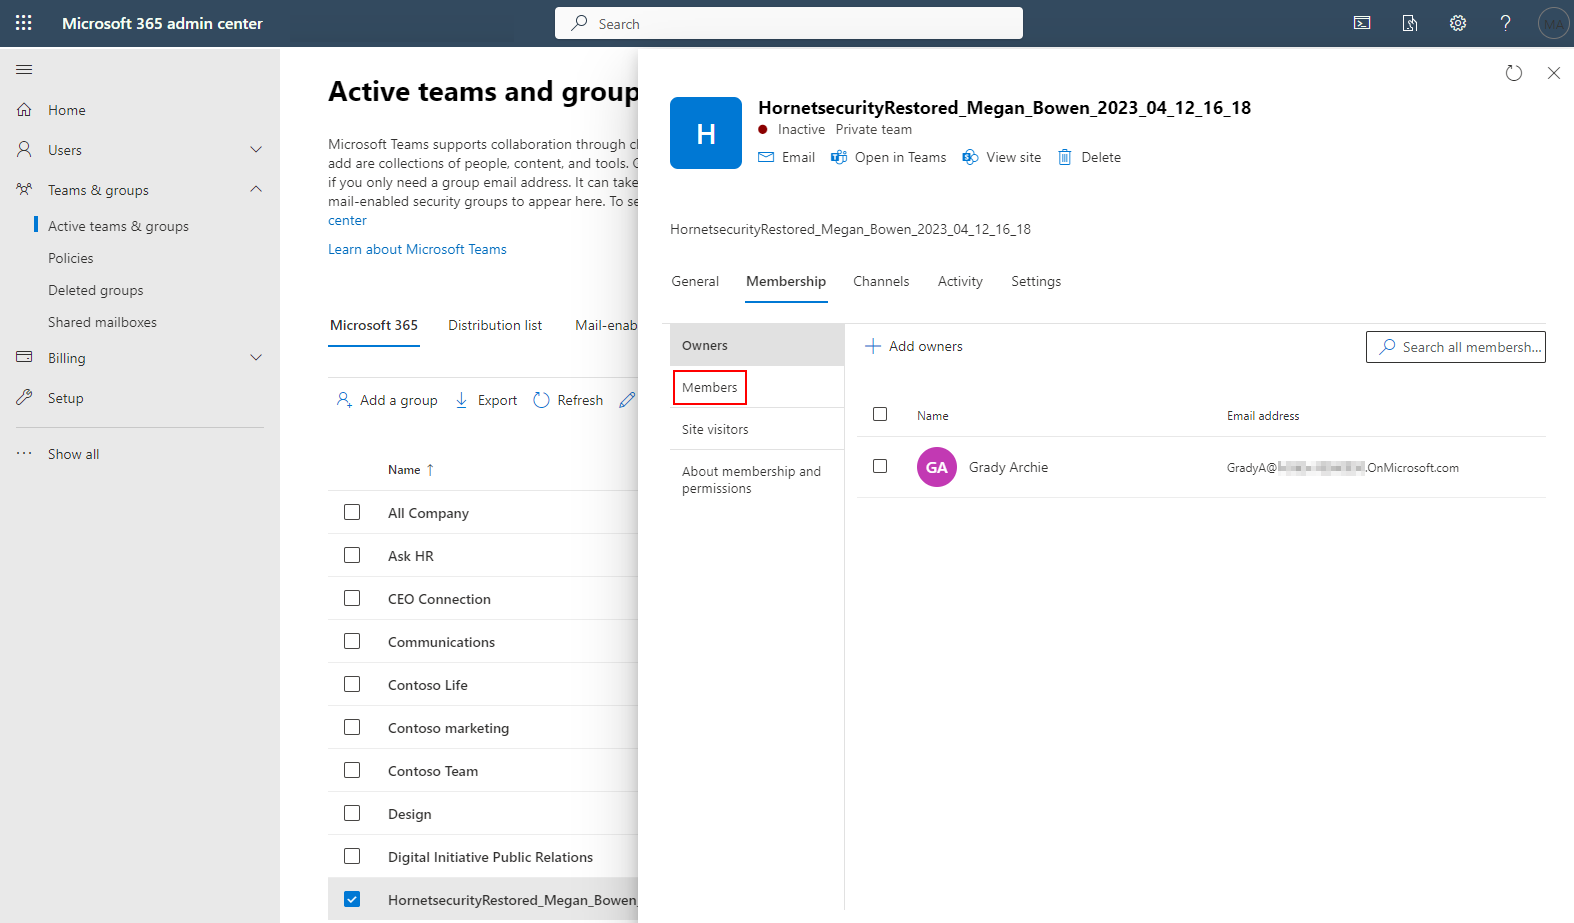Expand the Users menu chevron
1574x923 pixels.
tap(256, 150)
